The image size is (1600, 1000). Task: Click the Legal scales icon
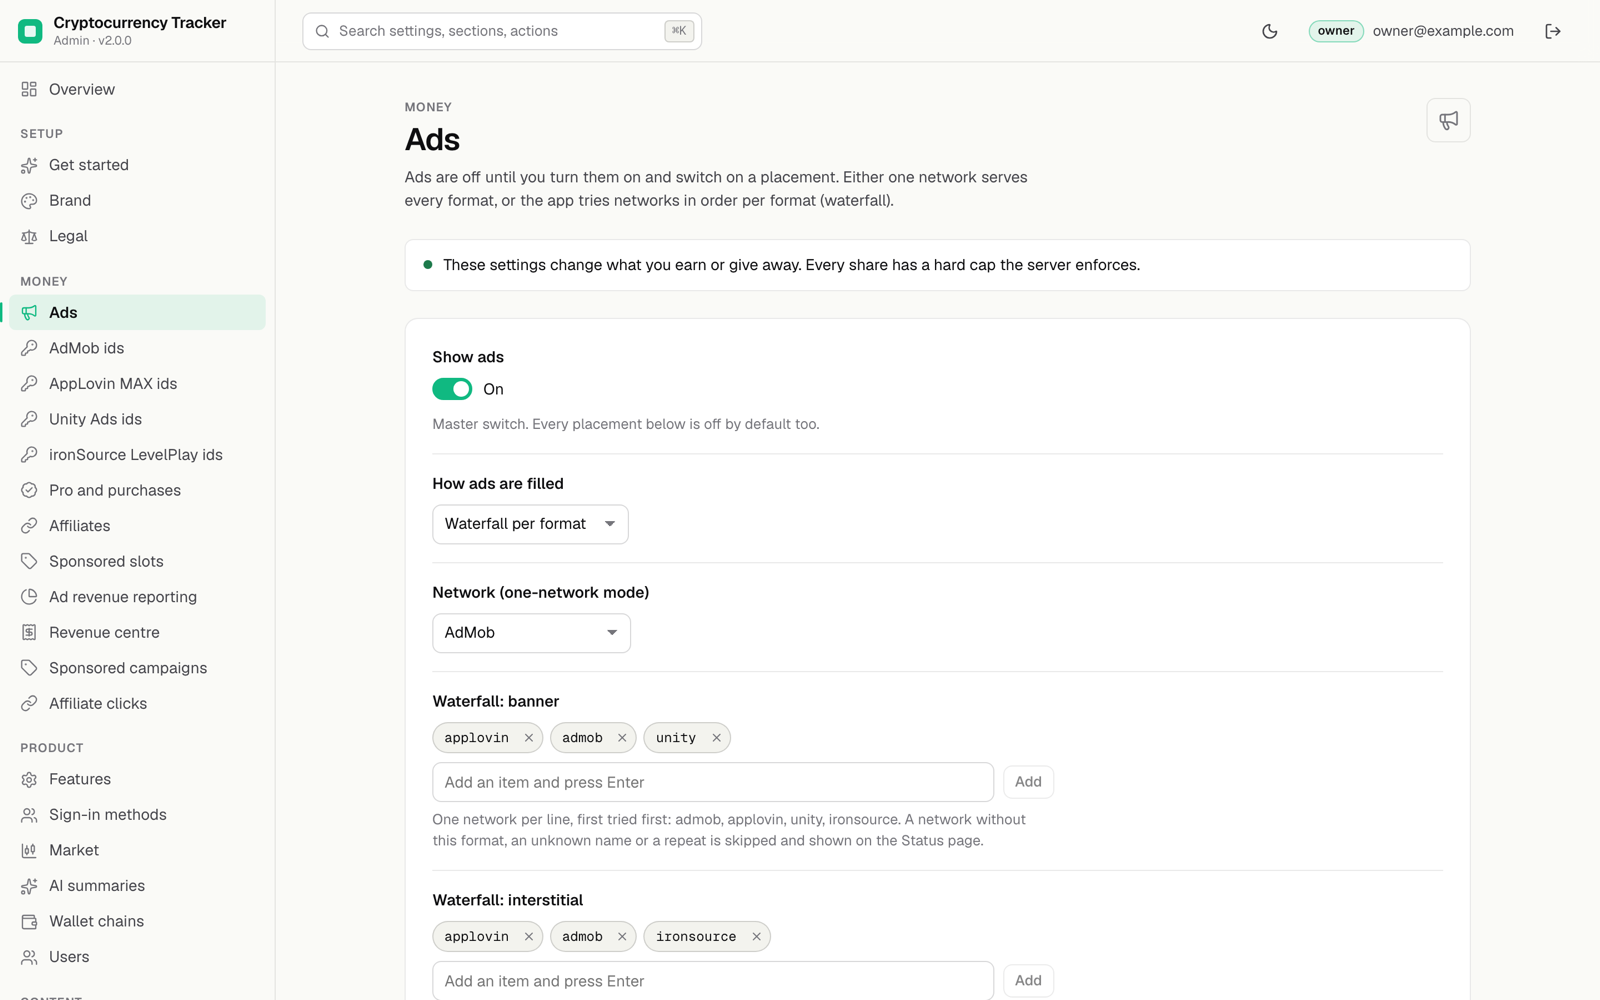click(29, 237)
